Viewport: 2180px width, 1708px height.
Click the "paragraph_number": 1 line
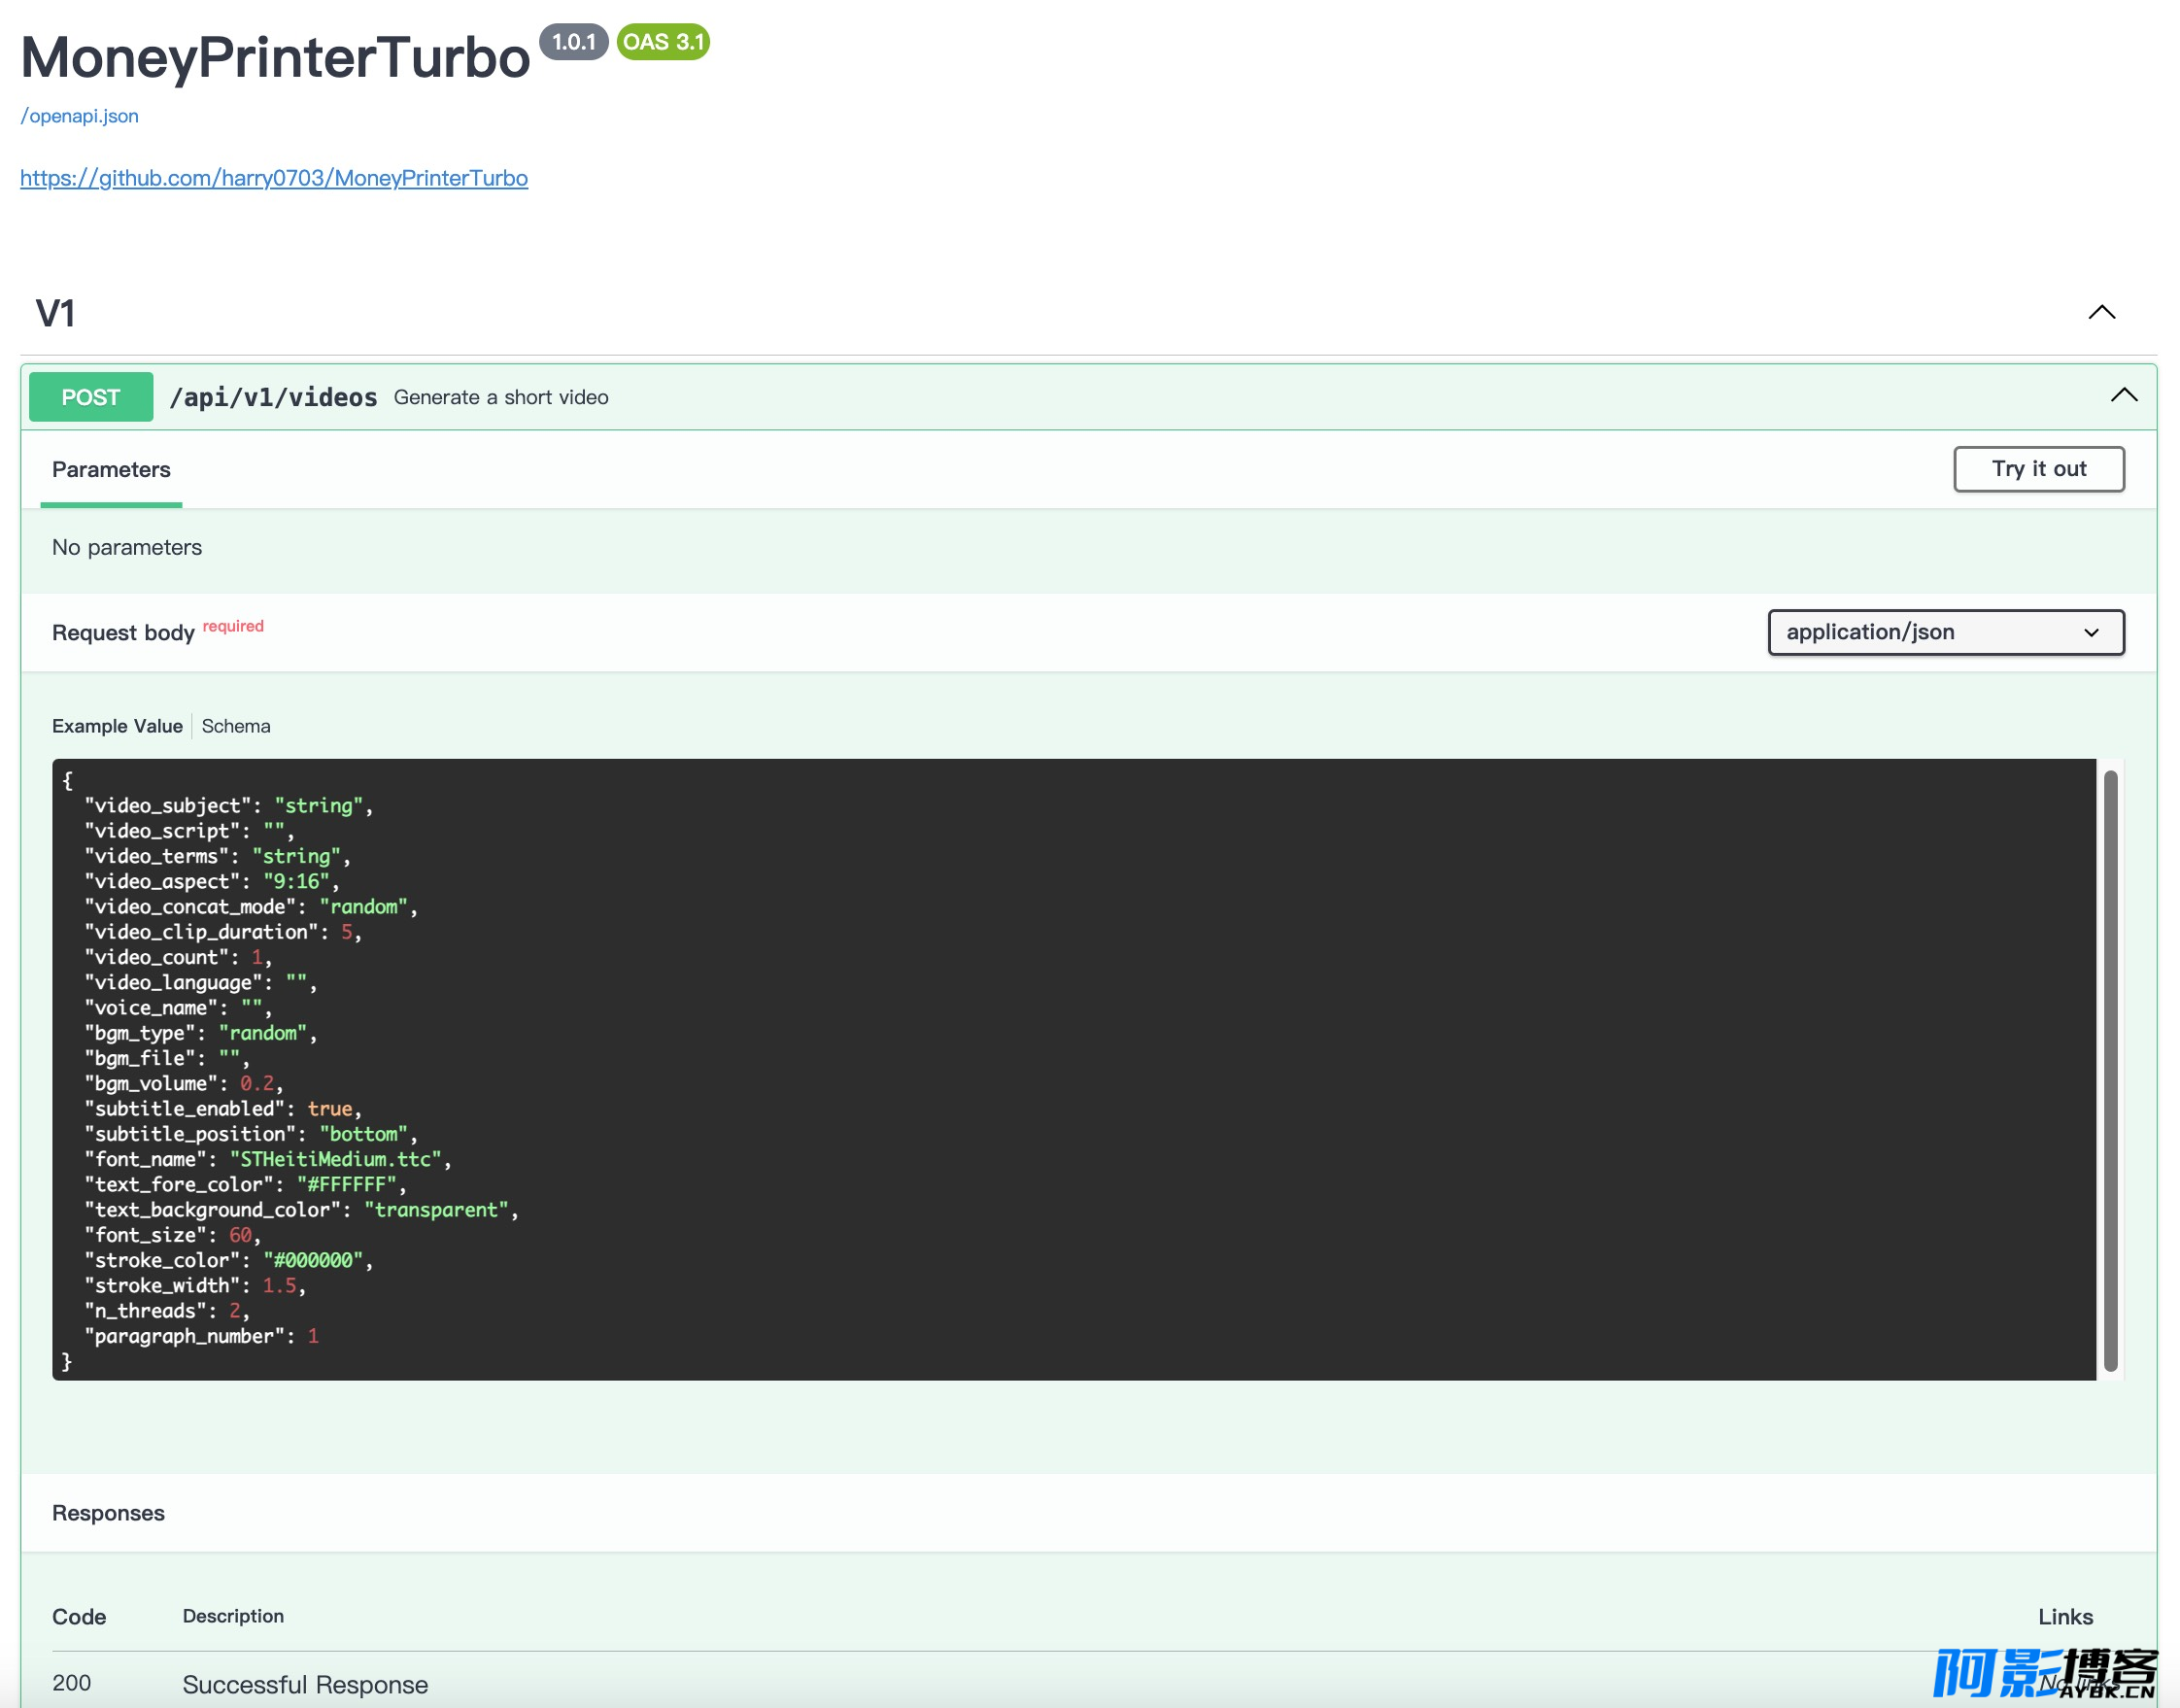pos(202,1337)
